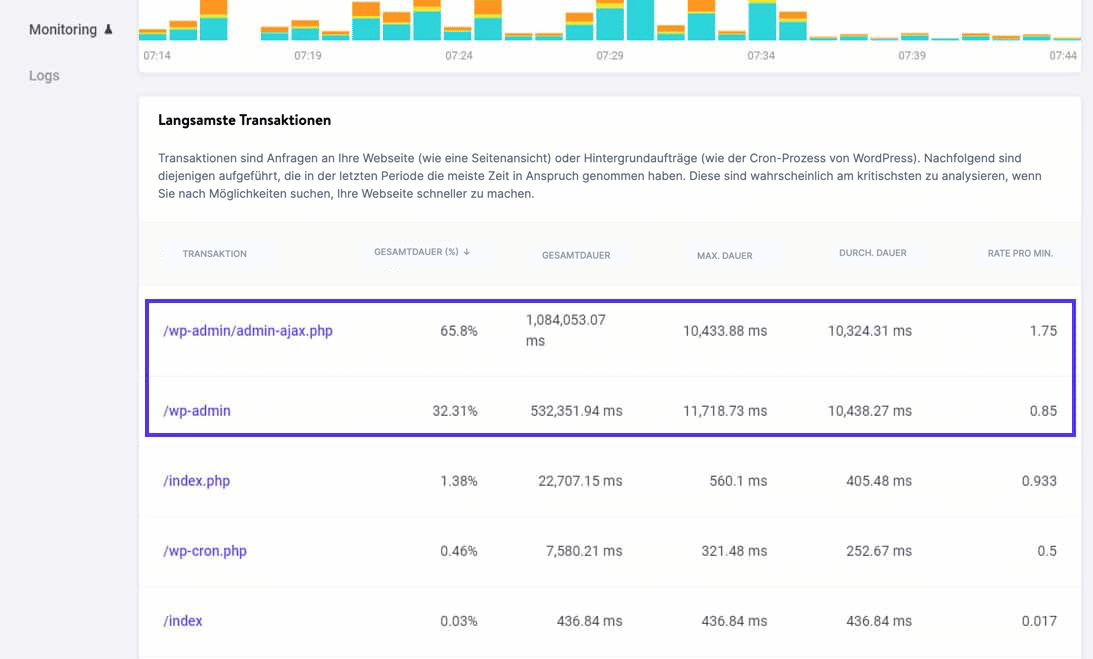The image size is (1093, 659).
Task: Open the /wp-admin/admin-ajax.php transaction details
Action: (246, 330)
